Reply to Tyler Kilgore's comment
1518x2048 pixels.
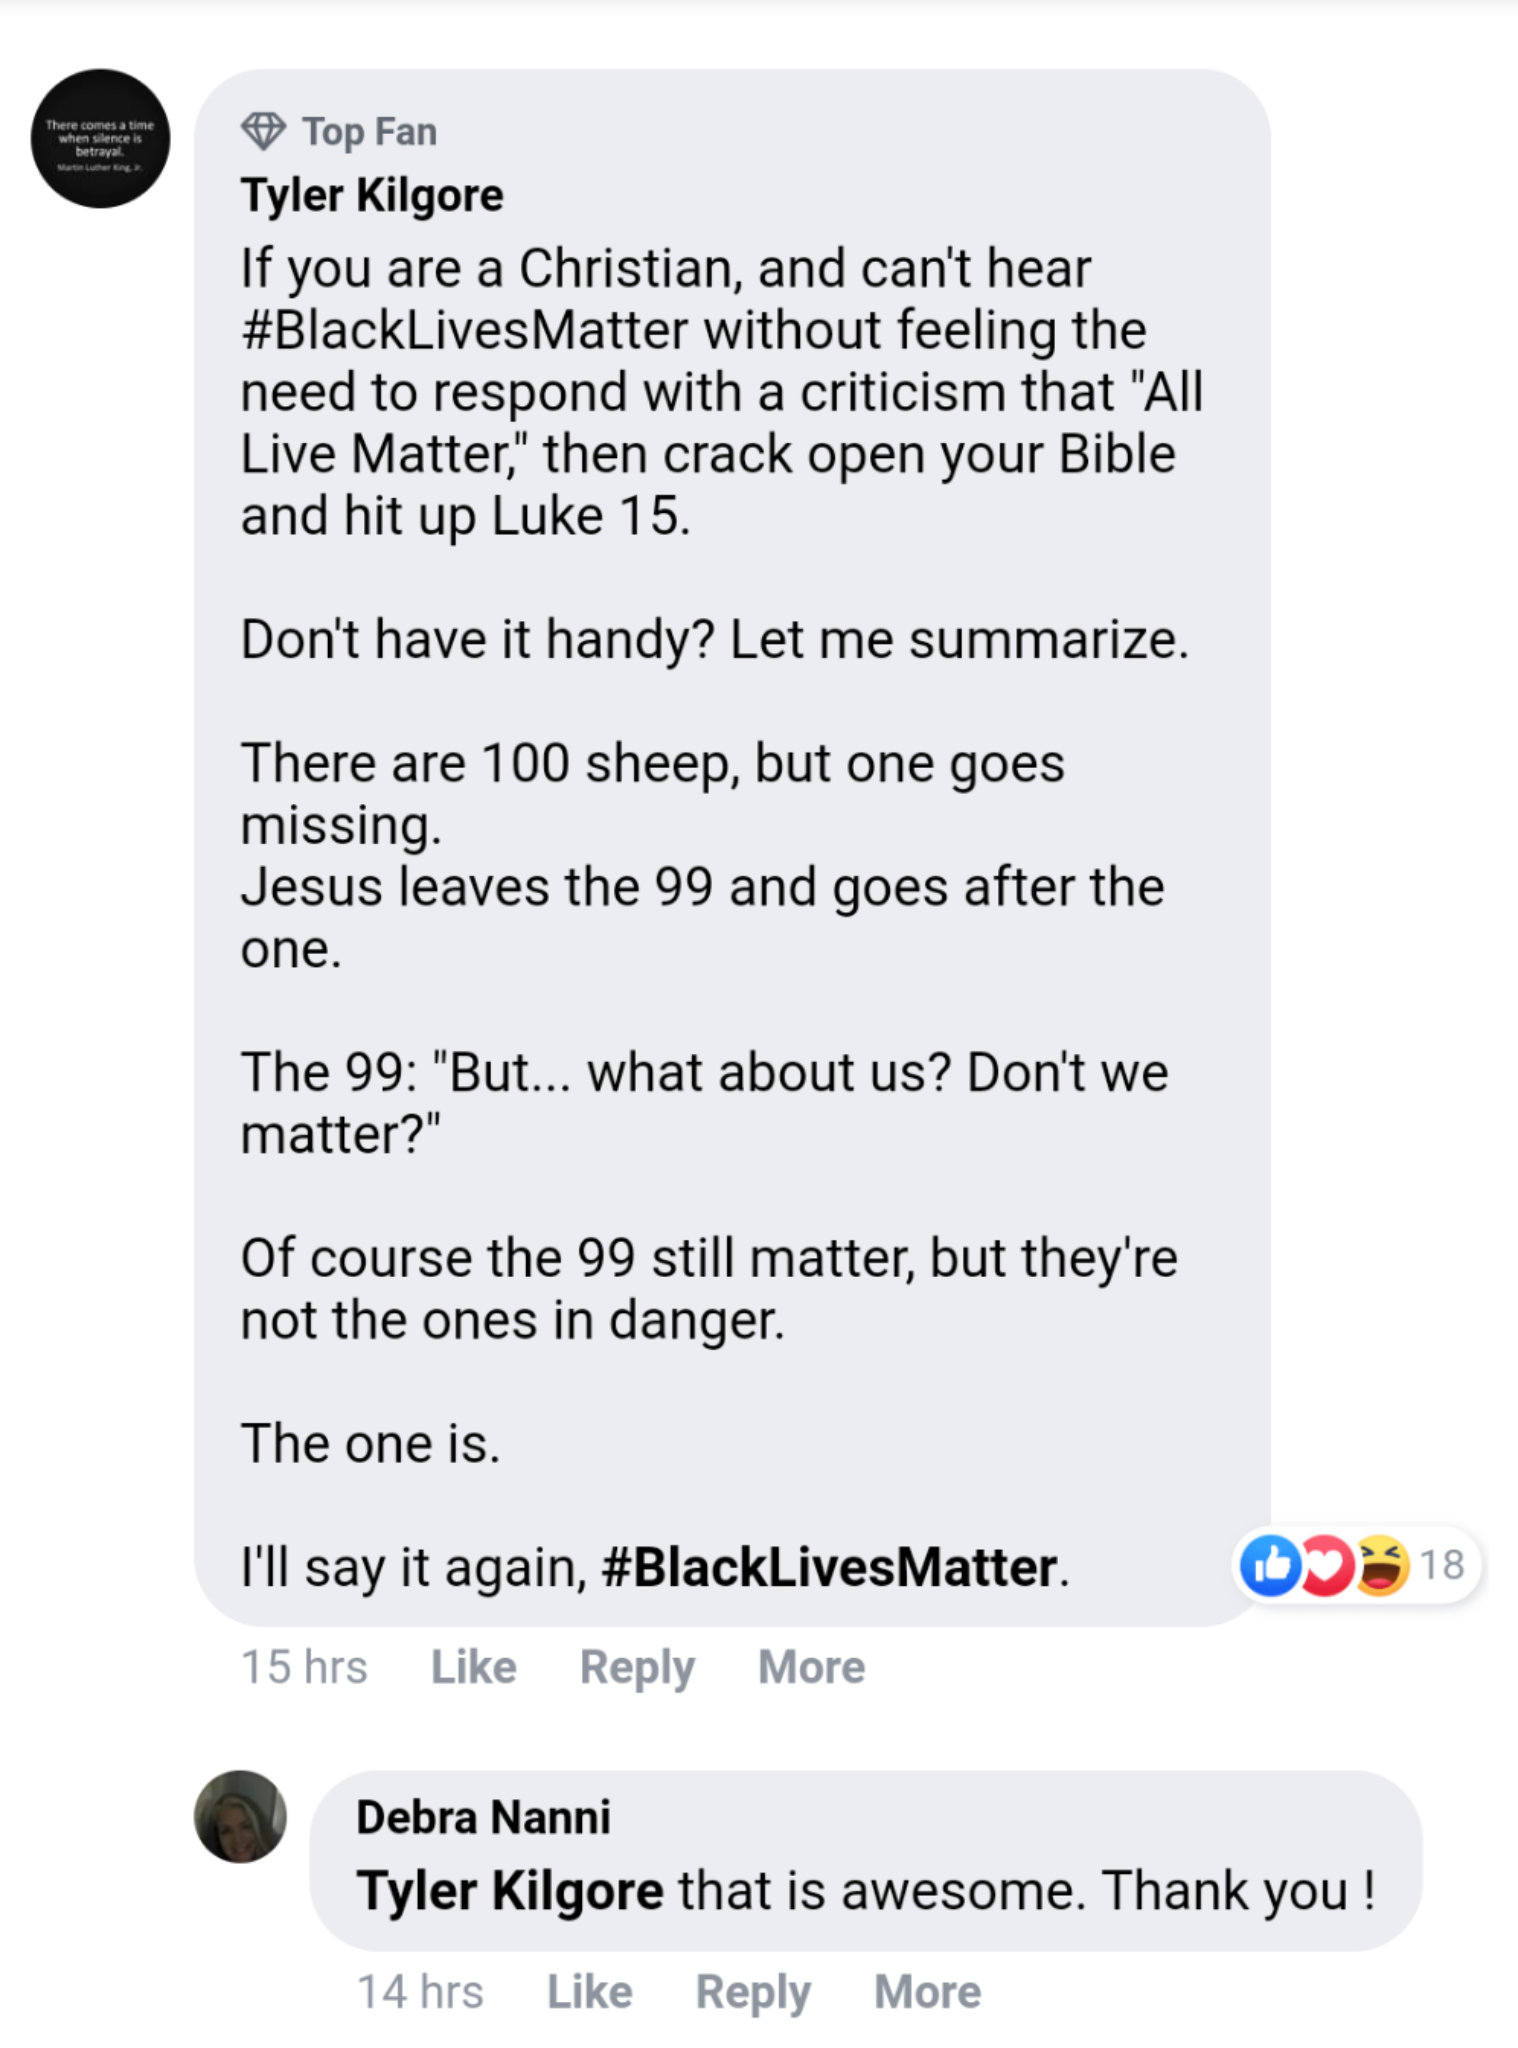click(637, 1667)
